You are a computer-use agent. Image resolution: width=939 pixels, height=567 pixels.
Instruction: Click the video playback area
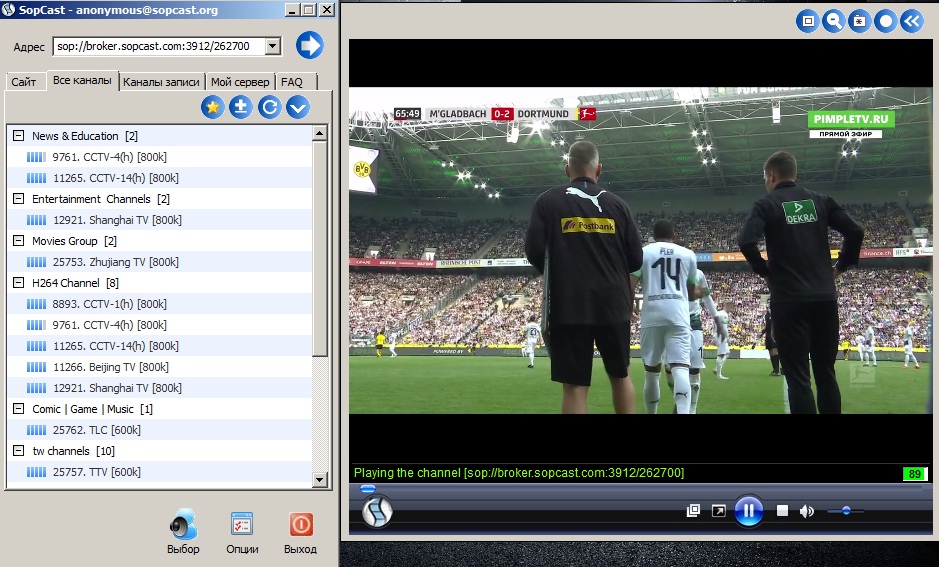click(641, 250)
